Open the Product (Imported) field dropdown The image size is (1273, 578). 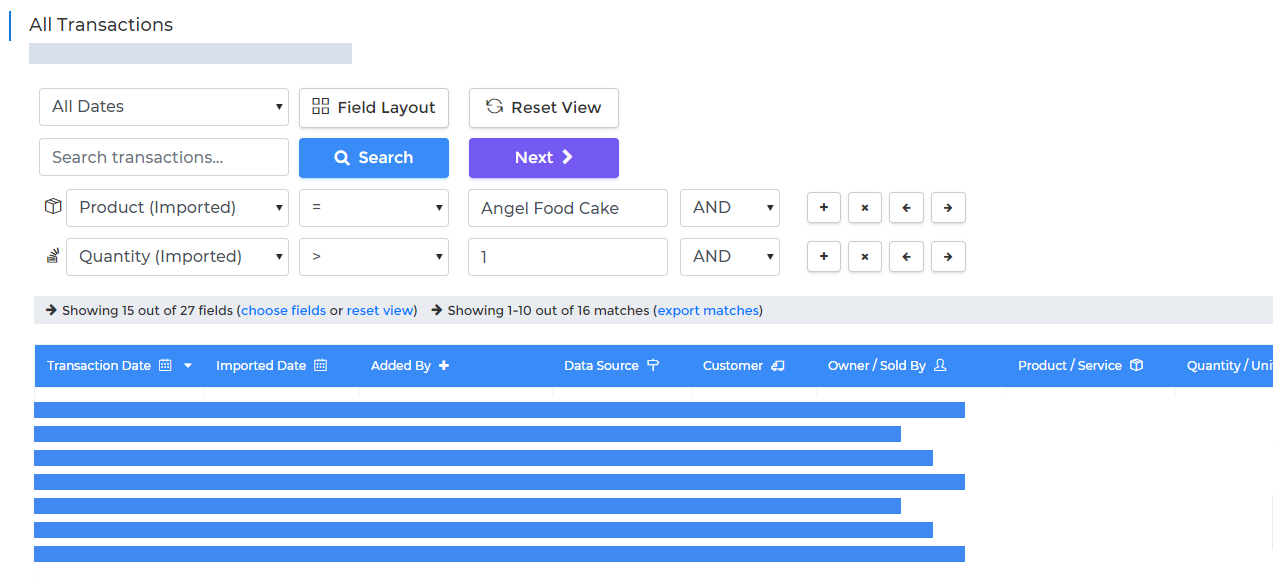177,208
